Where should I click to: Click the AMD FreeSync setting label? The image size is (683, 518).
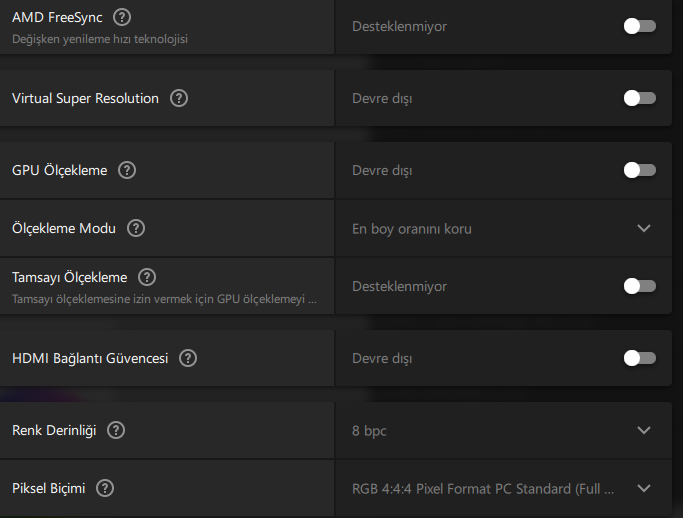[x=57, y=17]
